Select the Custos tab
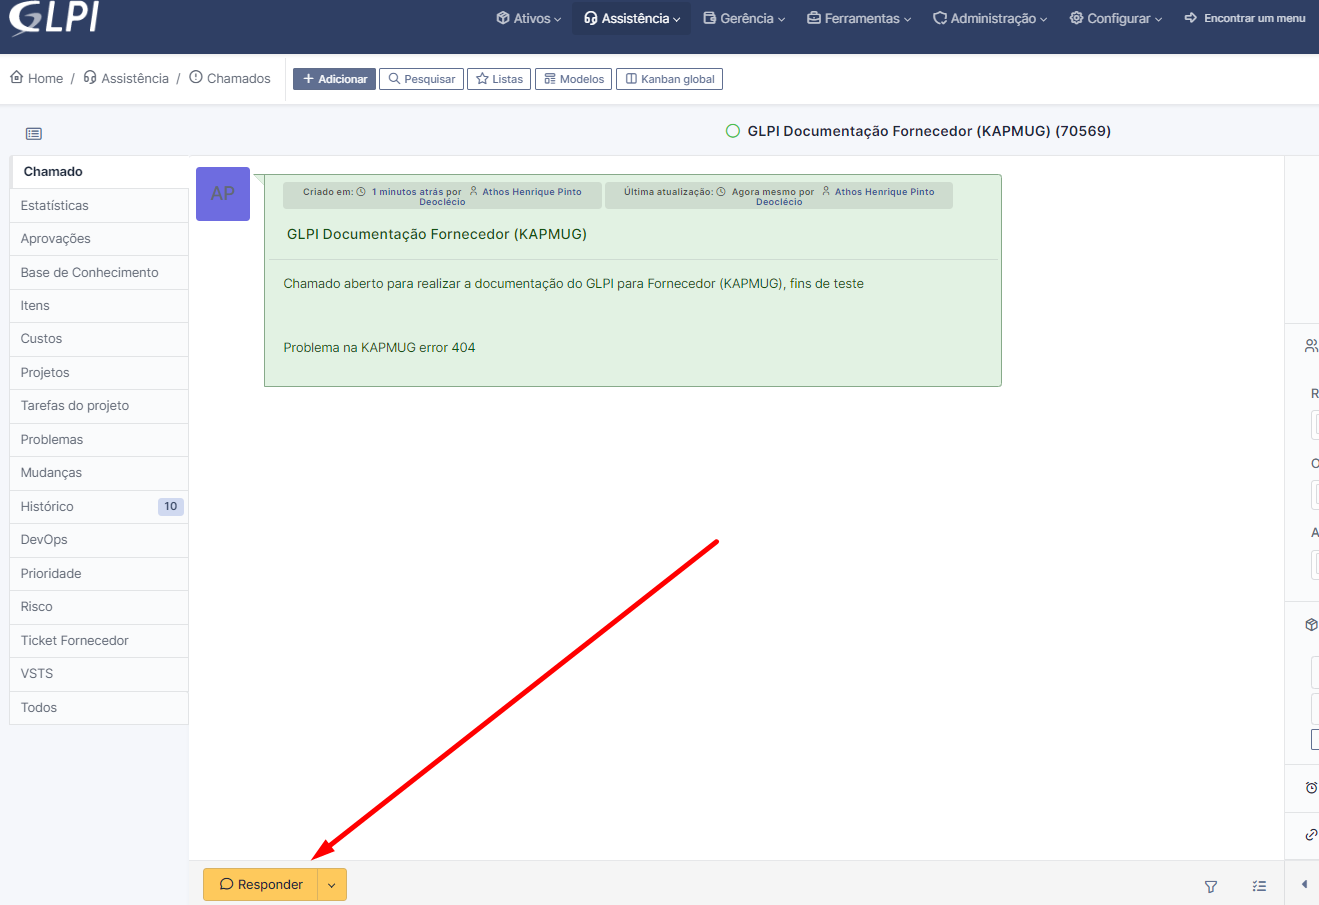 pos(99,339)
